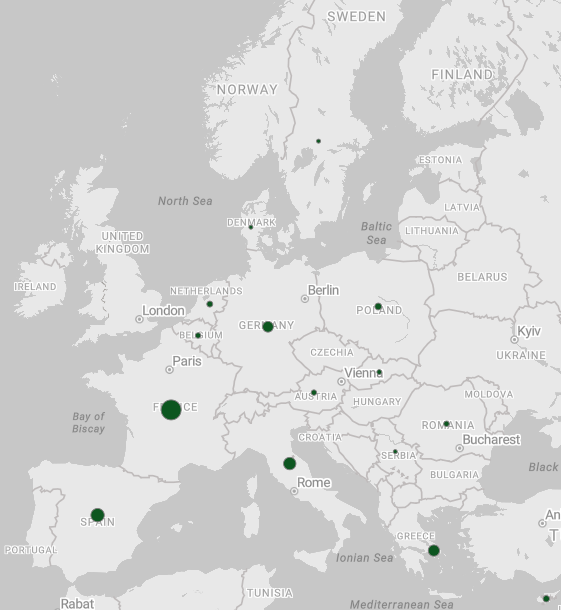
Task: Click the green dot over Germany
Action: coord(268,326)
